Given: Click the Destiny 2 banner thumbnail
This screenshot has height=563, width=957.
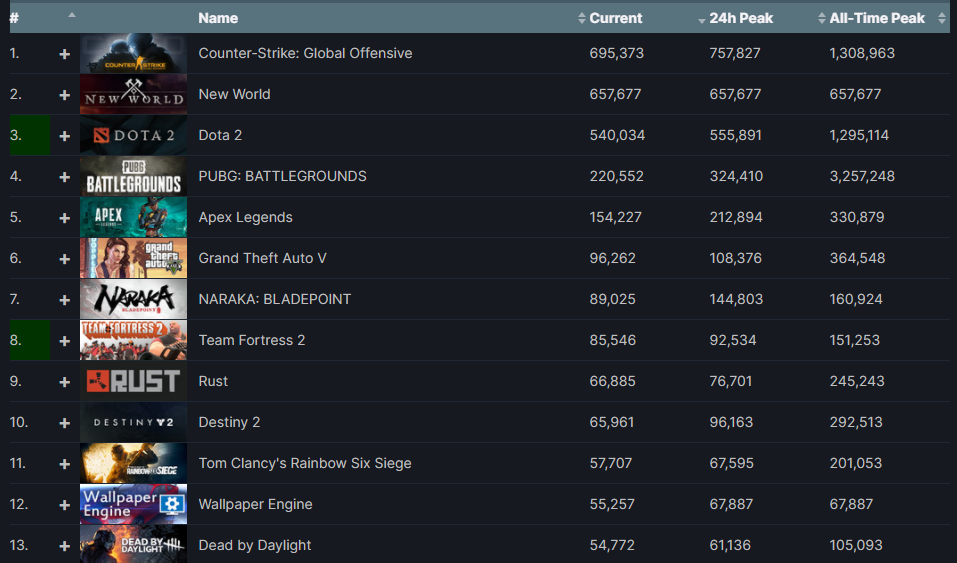Looking at the screenshot, I should pyautogui.click(x=133, y=422).
